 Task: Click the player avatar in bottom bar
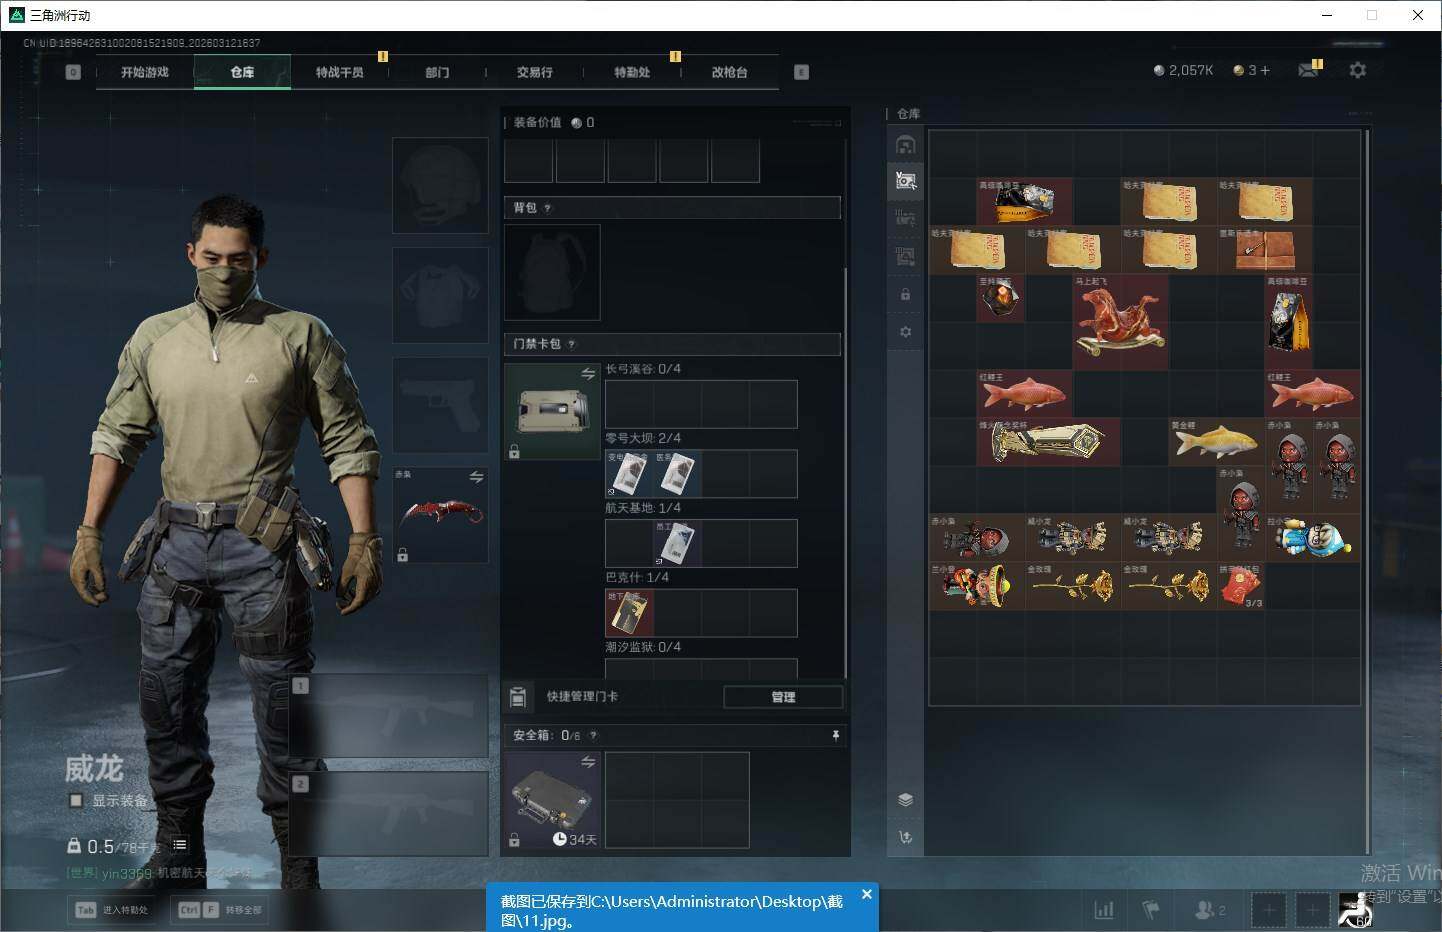[x=1355, y=909]
